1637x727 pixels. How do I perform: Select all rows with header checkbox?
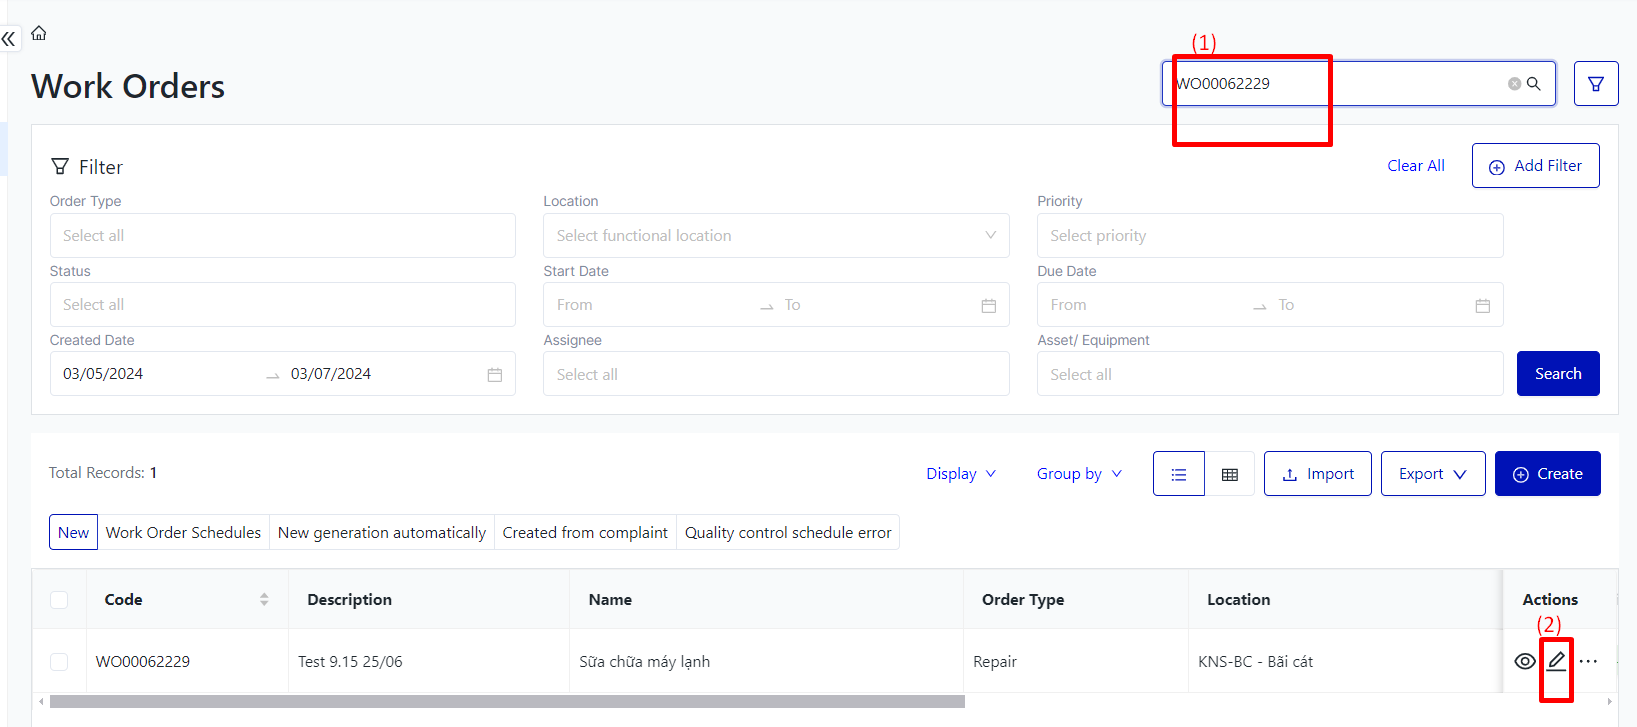(x=59, y=600)
